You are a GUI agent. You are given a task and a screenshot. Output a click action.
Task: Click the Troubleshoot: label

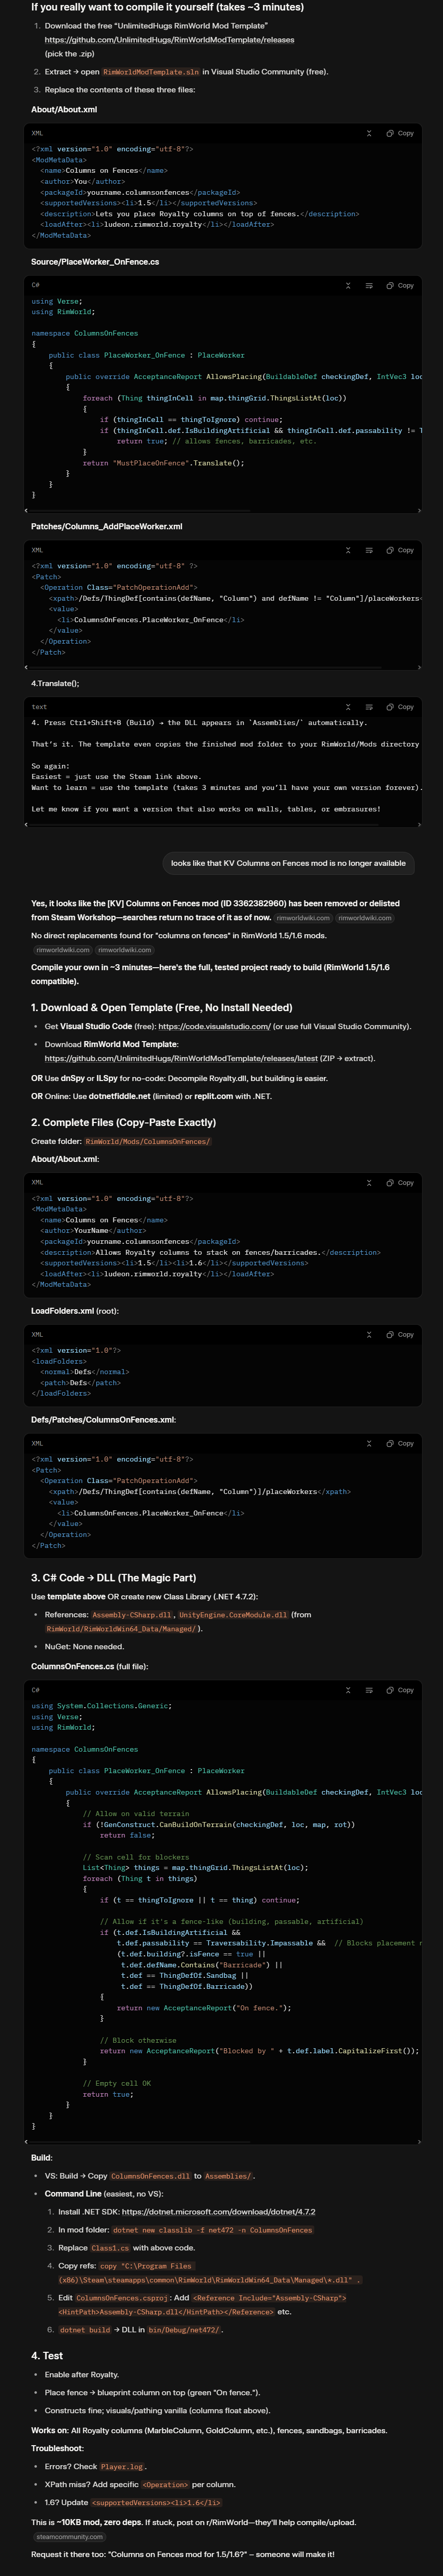pos(57,2448)
